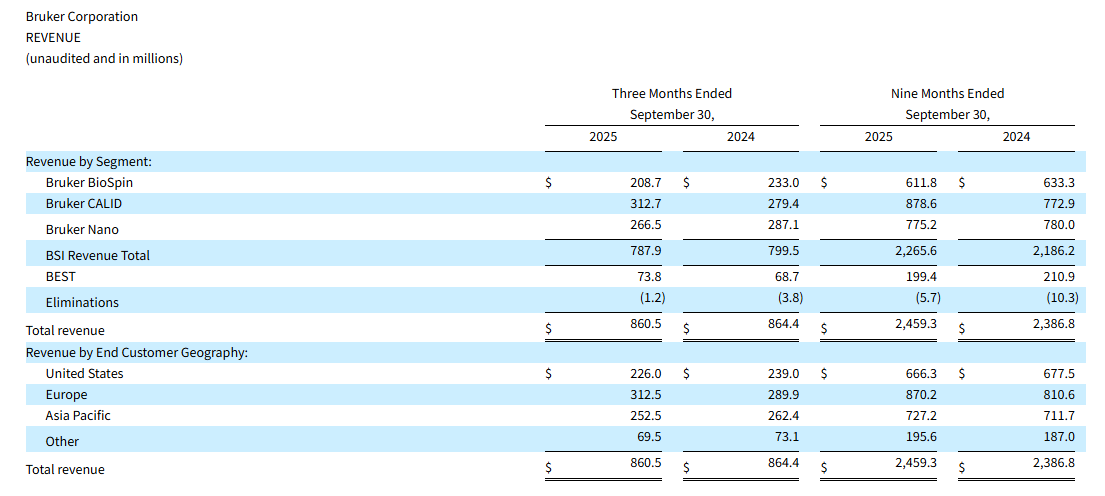
Task: Select the Nine Months Ended column header
Action: [947, 93]
